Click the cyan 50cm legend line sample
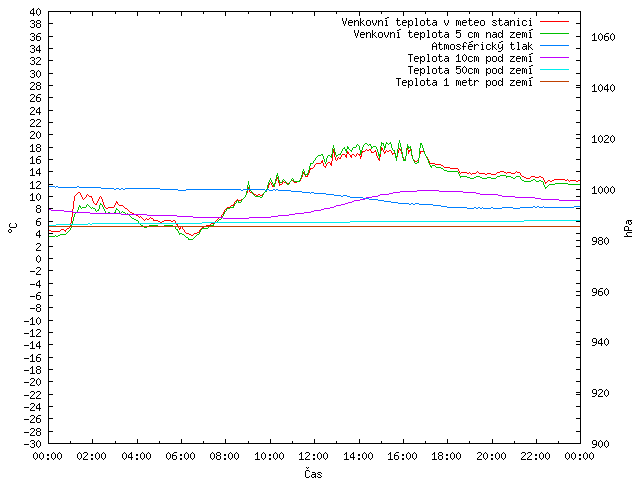The height and width of the screenshot is (480, 640). pyautogui.click(x=554, y=70)
